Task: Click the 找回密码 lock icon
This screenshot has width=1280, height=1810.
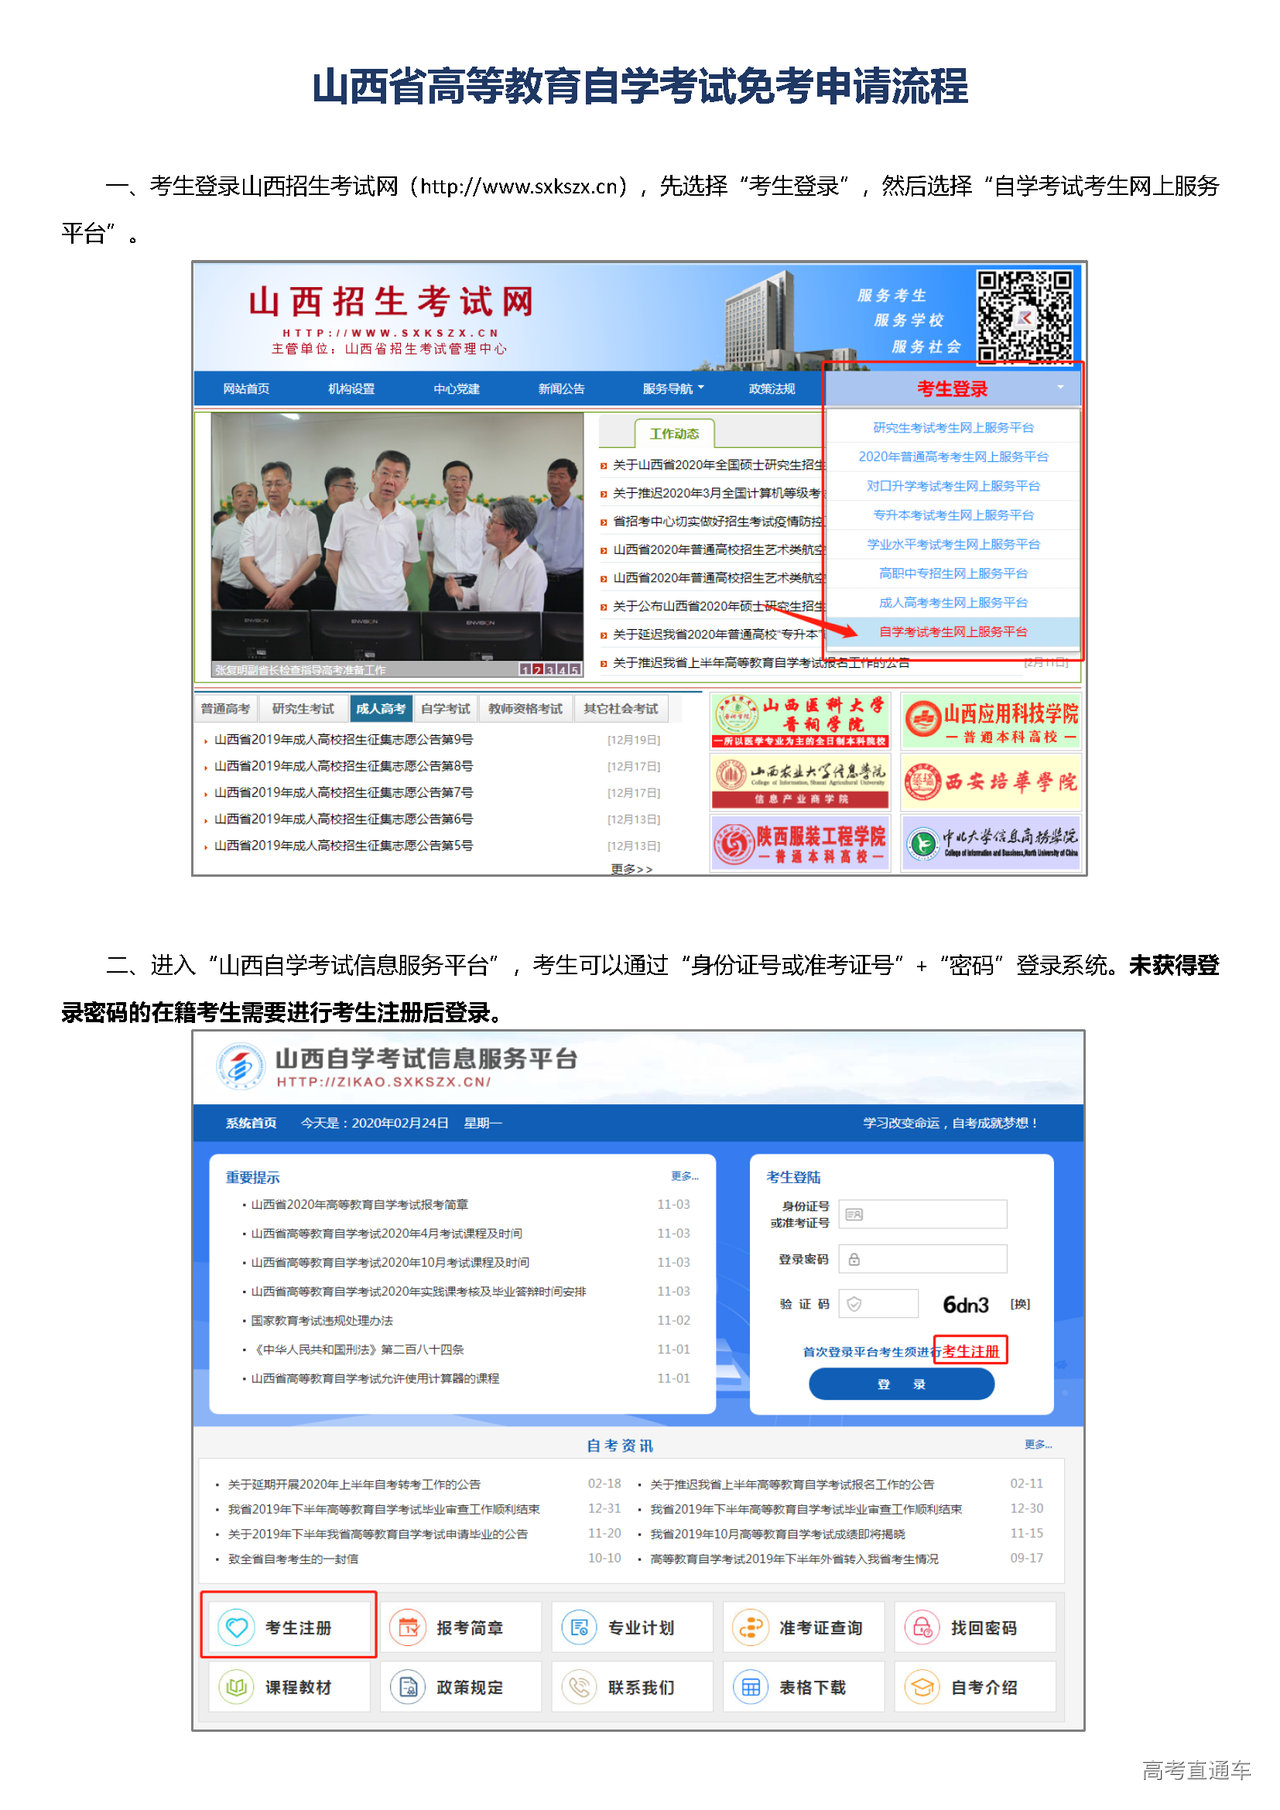Action: pyautogui.click(x=922, y=1627)
